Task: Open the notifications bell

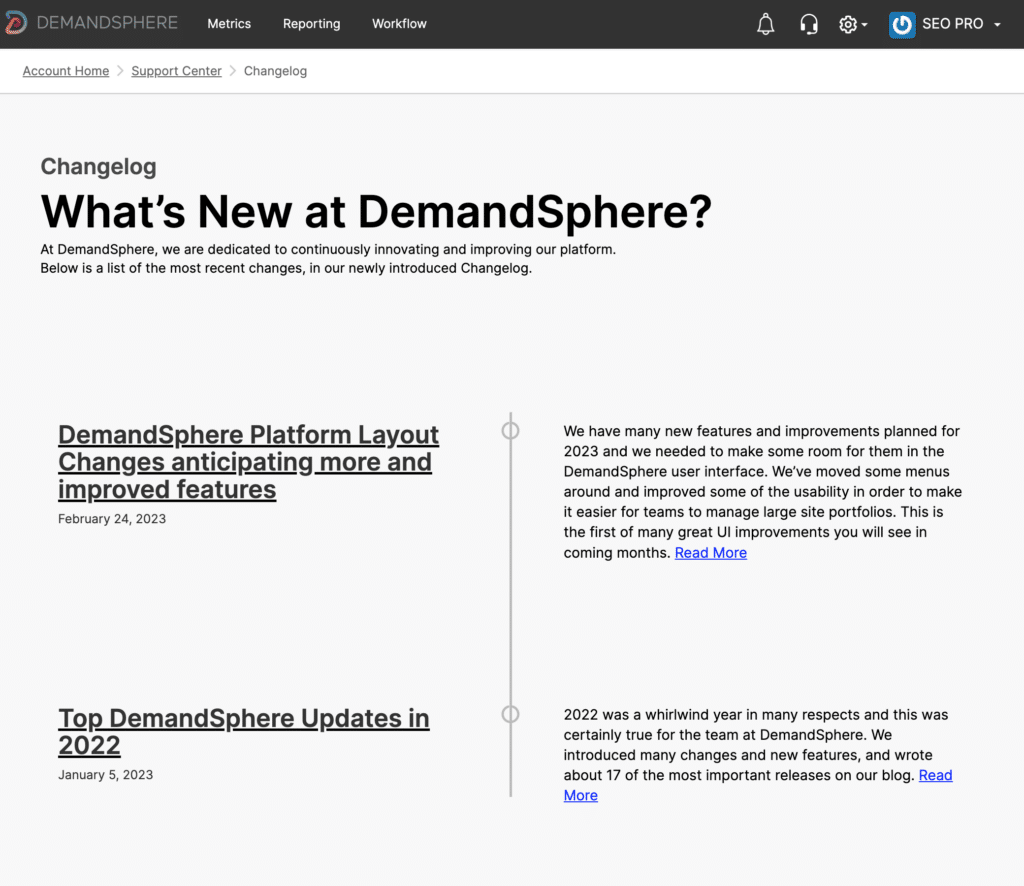Action: point(765,24)
